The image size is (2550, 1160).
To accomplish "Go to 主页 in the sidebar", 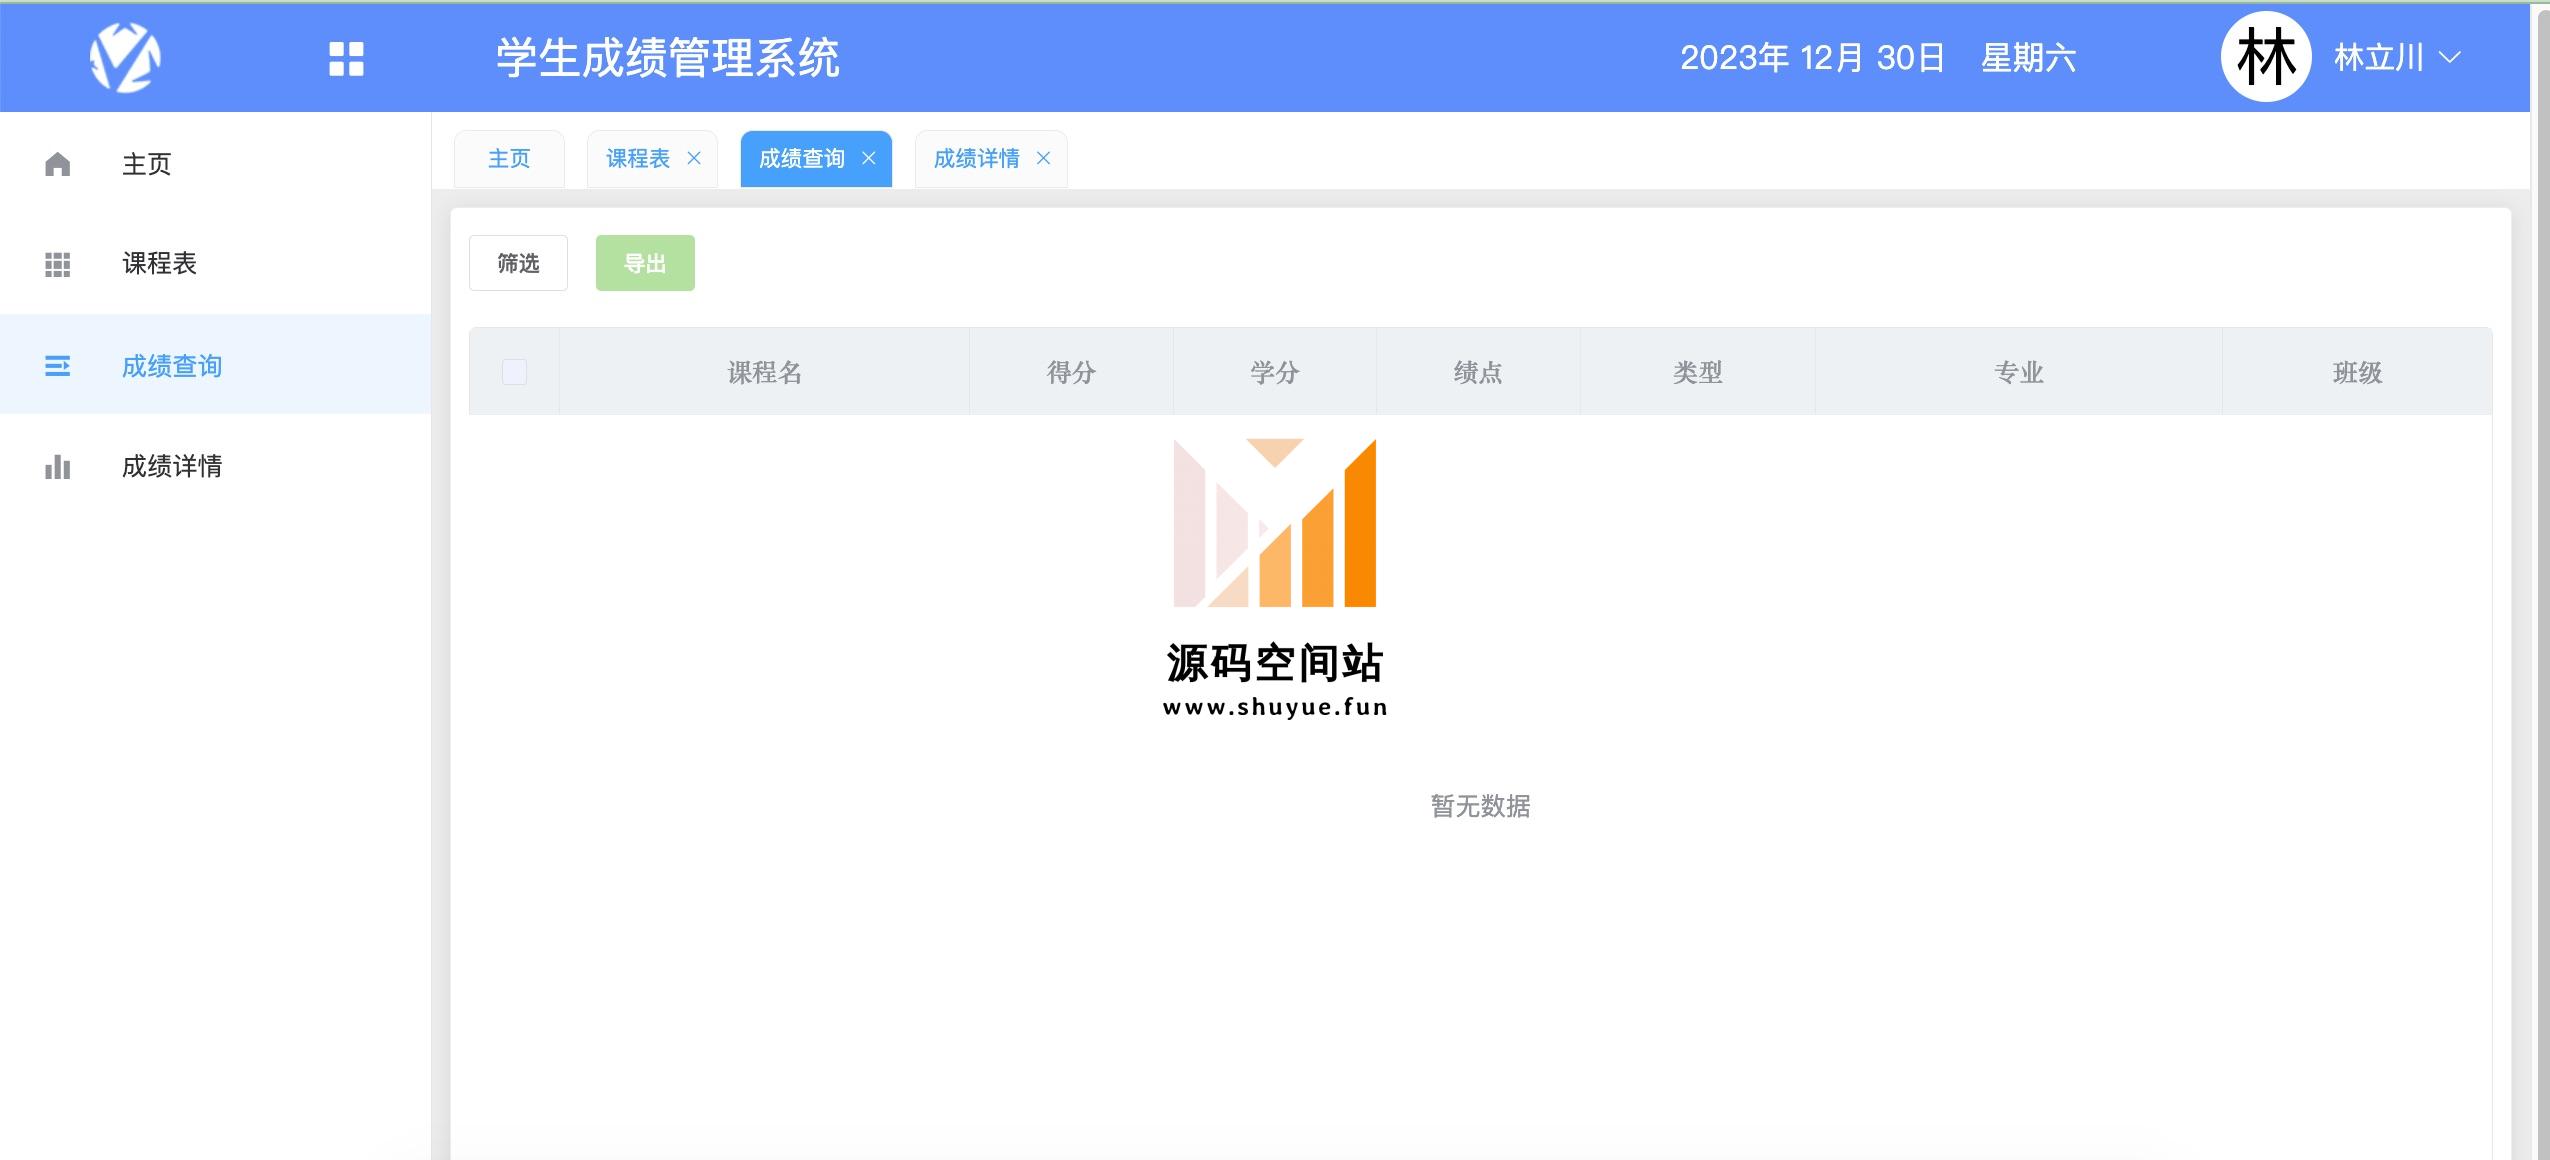I will (215, 164).
